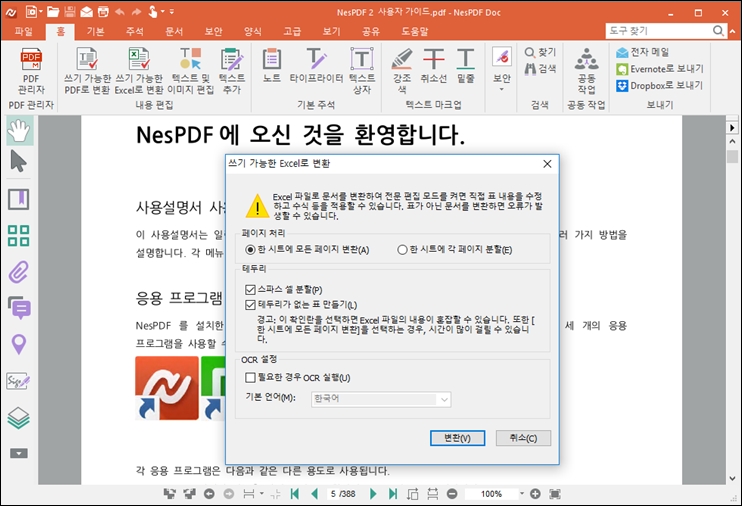Open the attachments paperclip panel
Viewport: 742px width, 506px height.
(19, 272)
